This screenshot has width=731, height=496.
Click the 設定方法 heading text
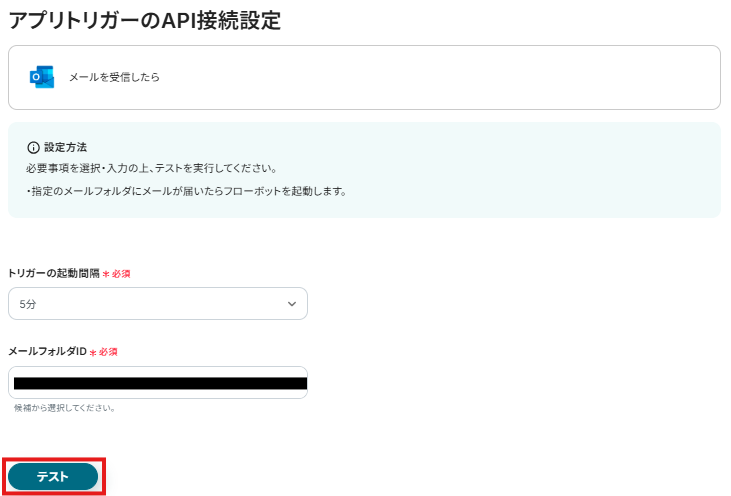65,147
